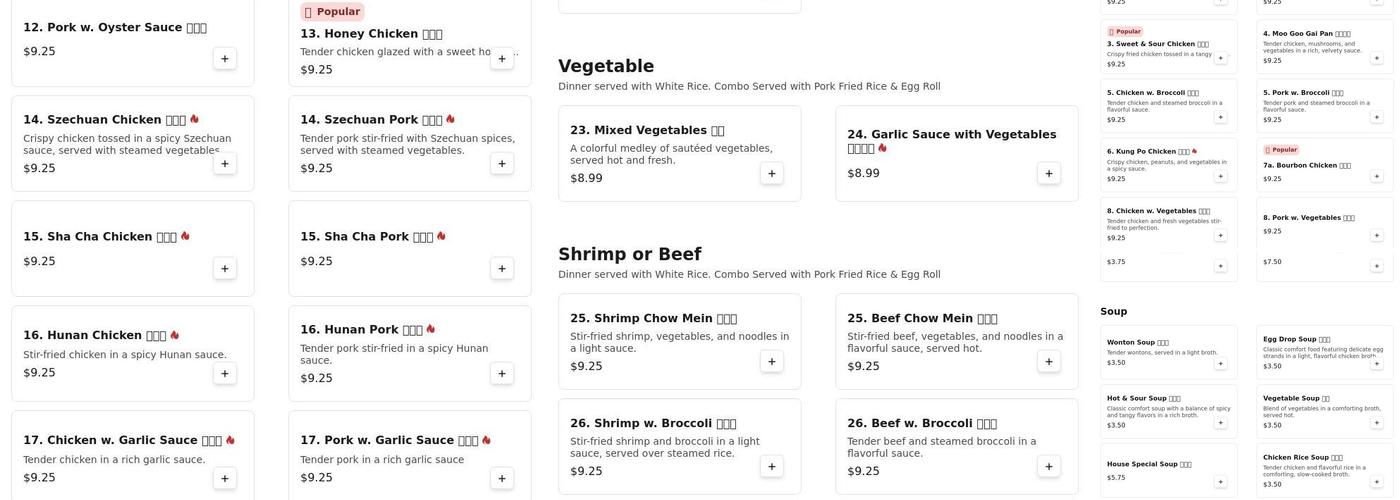Add Pork w. Garlic Sauce to cart
The height and width of the screenshot is (500, 1400).
(x=501, y=478)
